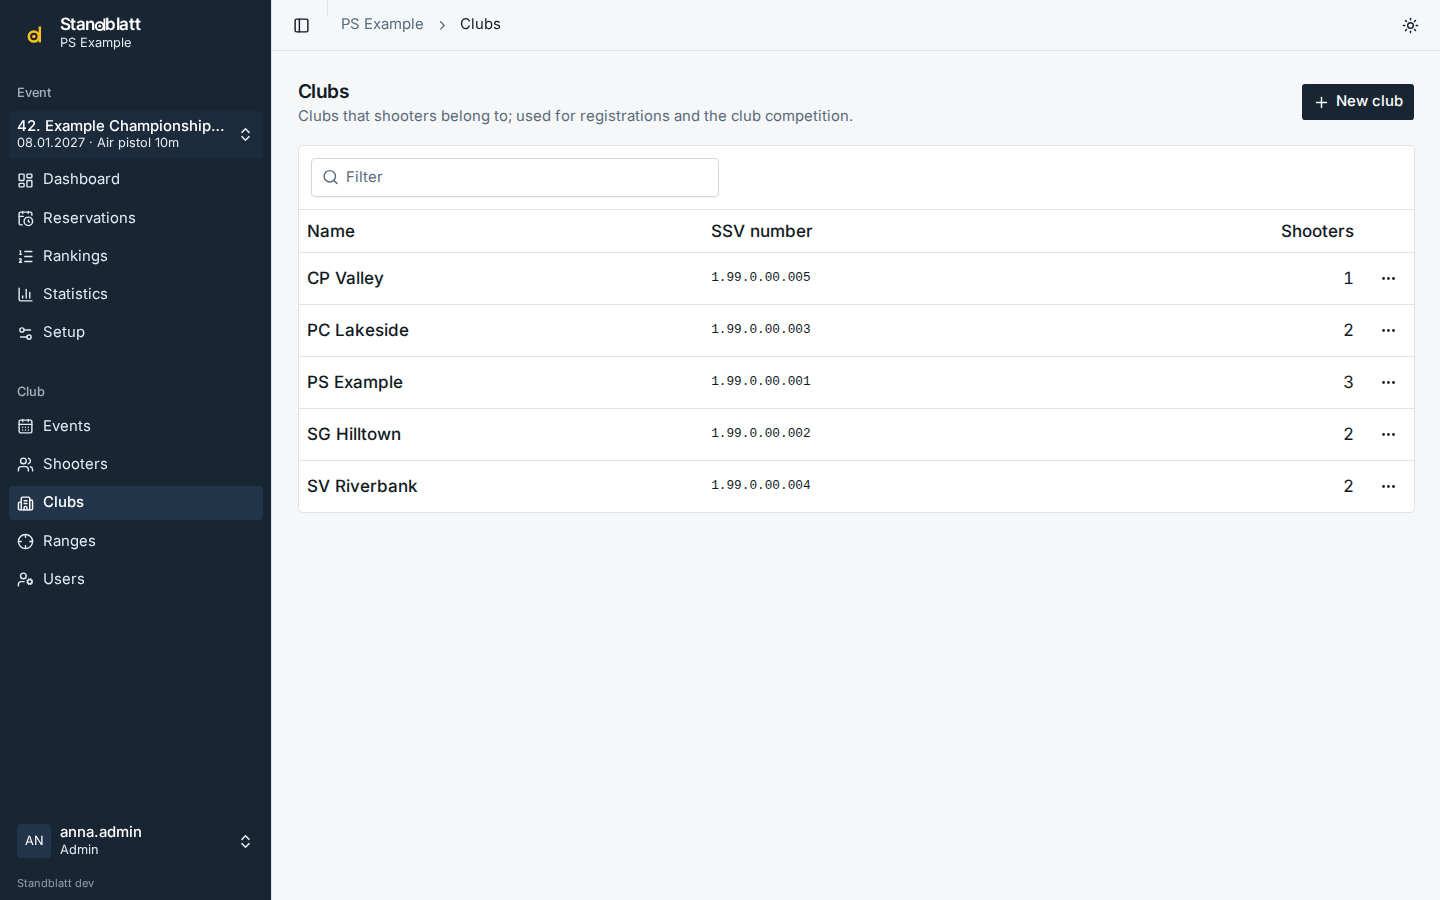
Task: Open actions menu for CP Valley
Action: [x=1388, y=279]
